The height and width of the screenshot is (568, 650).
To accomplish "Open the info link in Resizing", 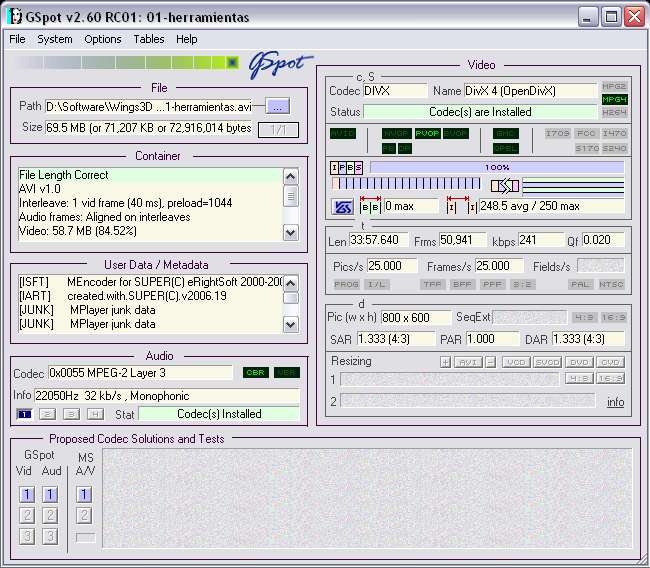I will (x=616, y=402).
